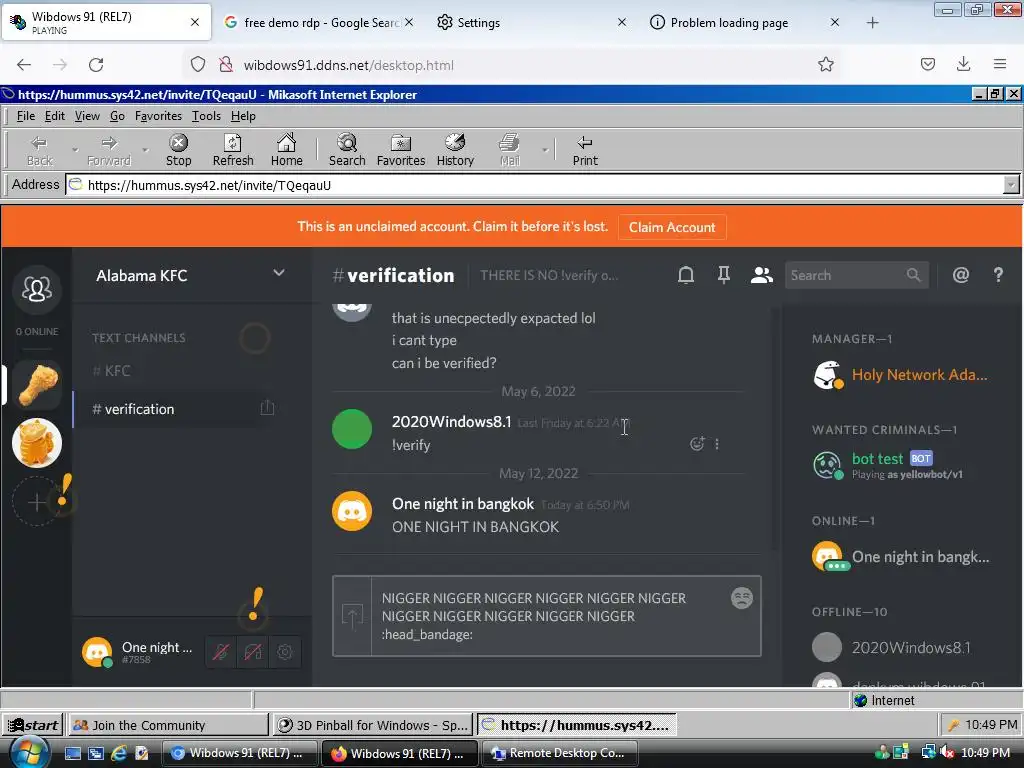
Task: Expand the Forward button history dropdown arrow
Action: tap(145, 150)
